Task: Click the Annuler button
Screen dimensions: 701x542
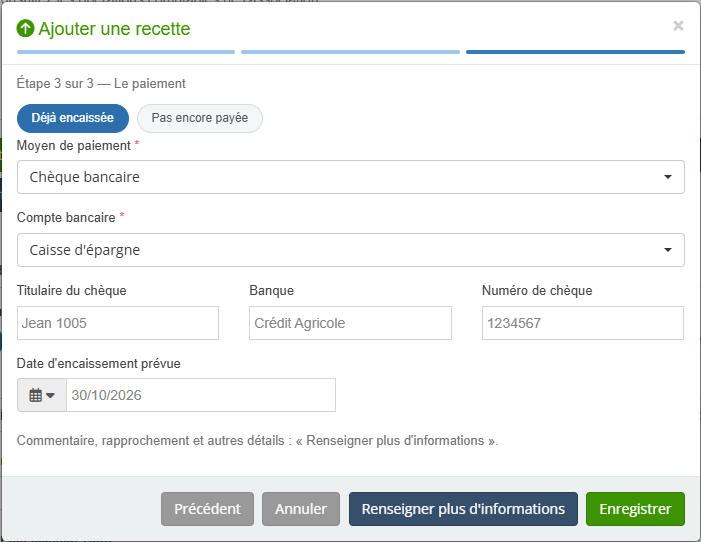Action: coord(301,509)
